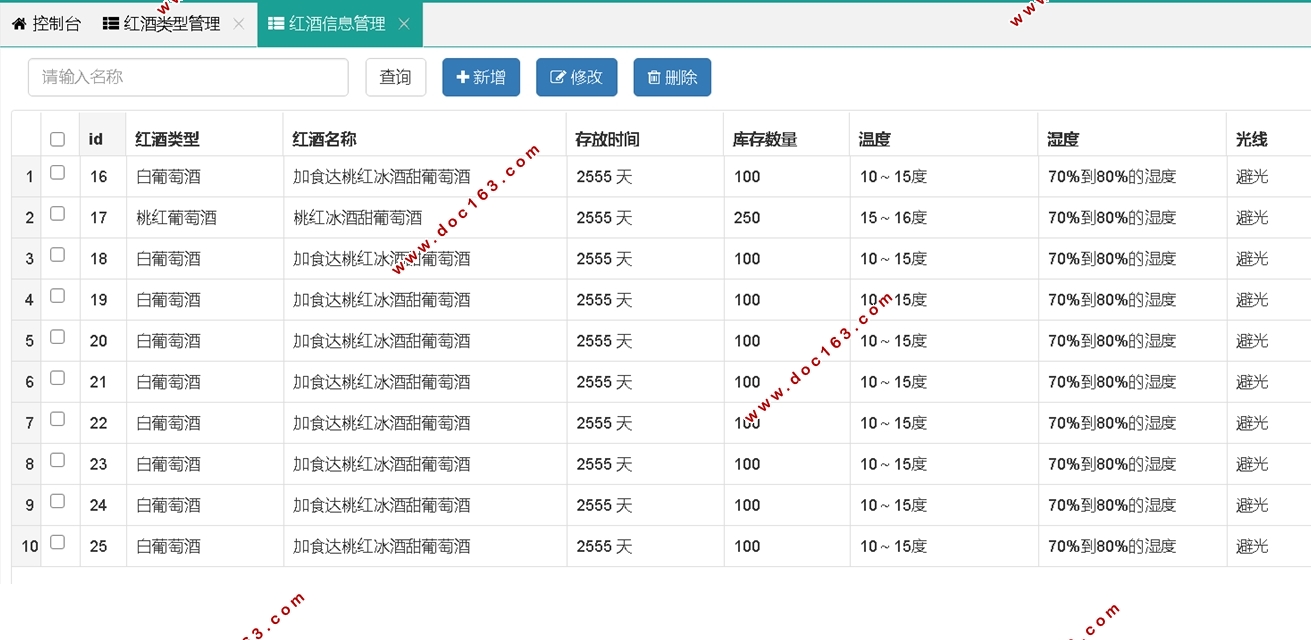1311x640 pixels.
Task: Click the list icon on 红酒类型管理 tab
Action: tap(111, 24)
